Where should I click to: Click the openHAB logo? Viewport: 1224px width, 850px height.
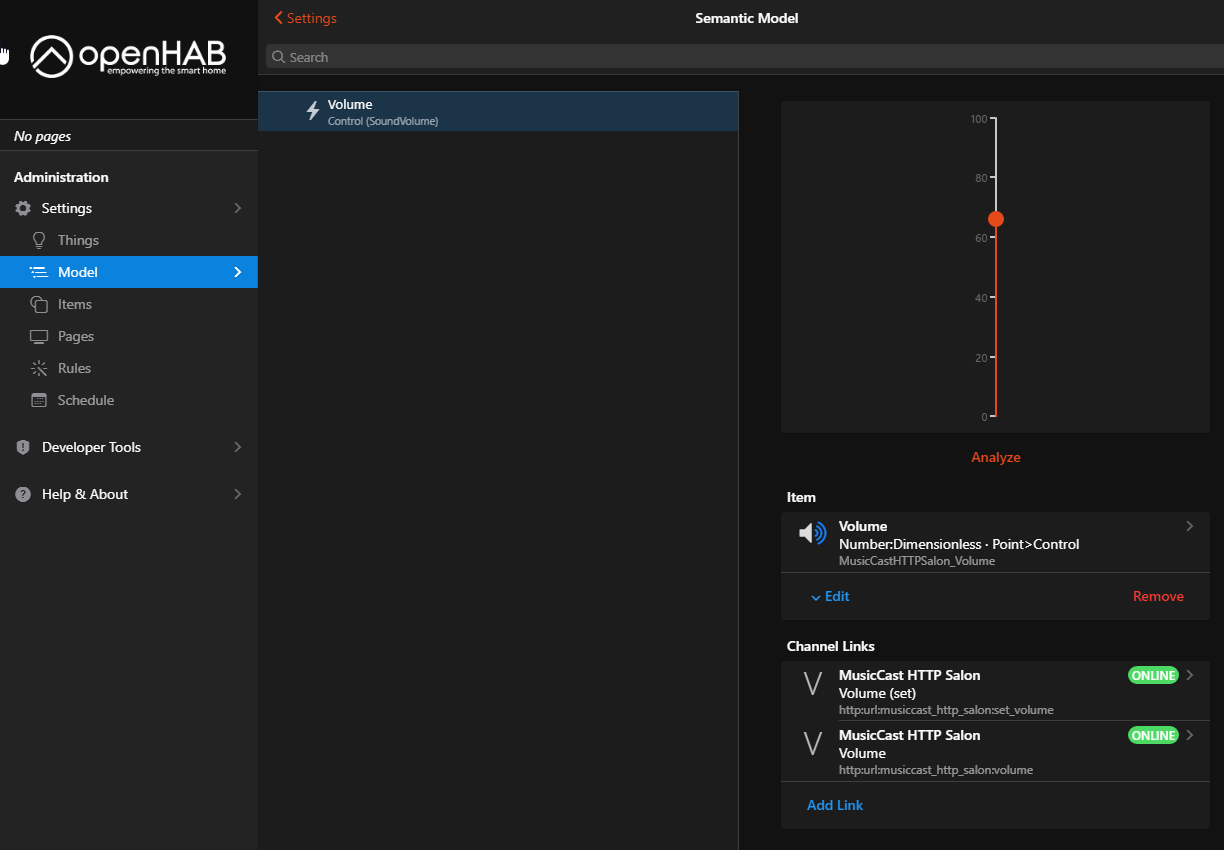tap(128, 56)
